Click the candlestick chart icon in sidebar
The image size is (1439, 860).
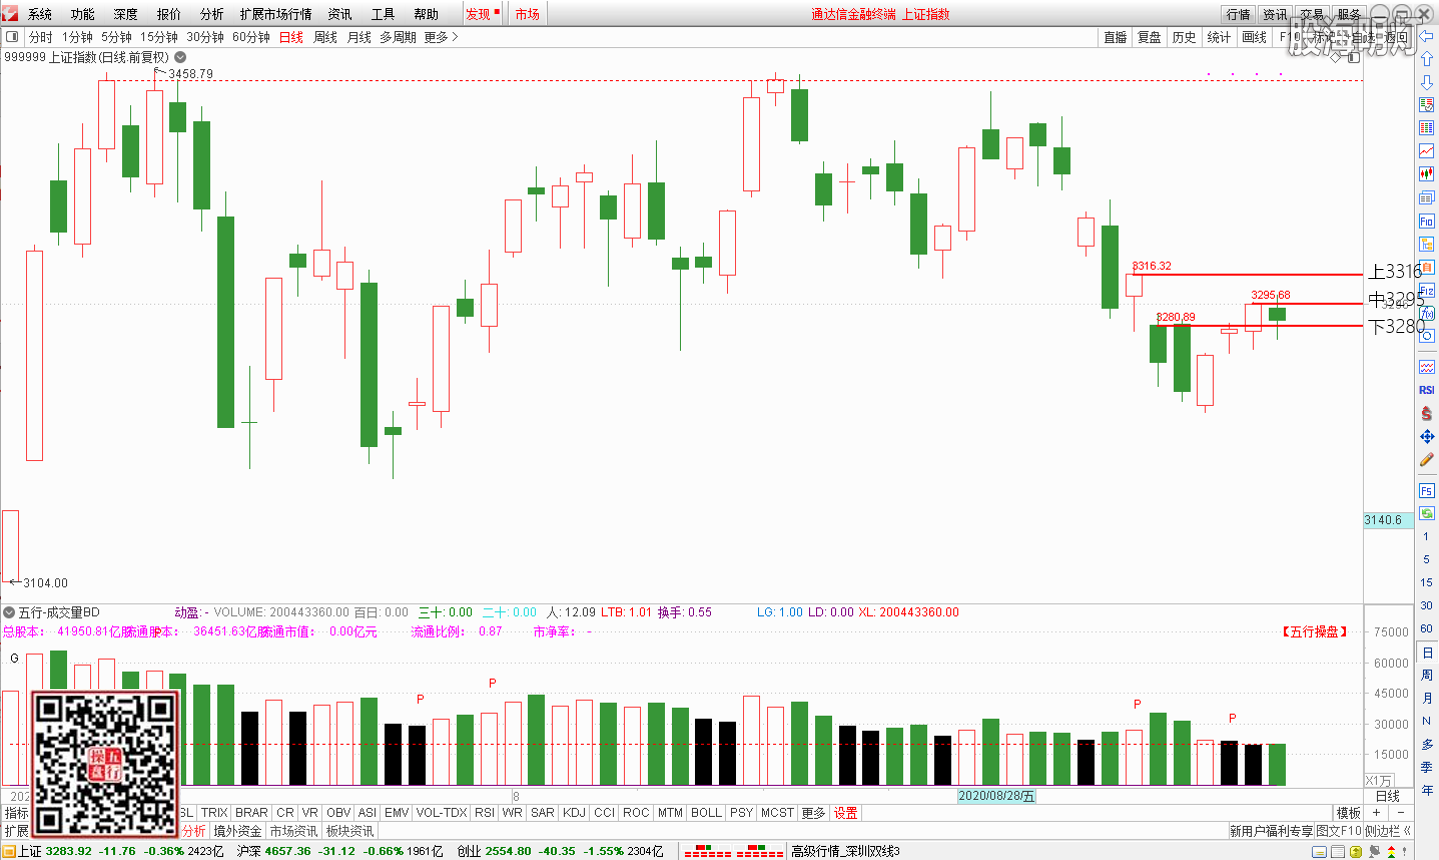pyautogui.click(x=1427, y=174)
